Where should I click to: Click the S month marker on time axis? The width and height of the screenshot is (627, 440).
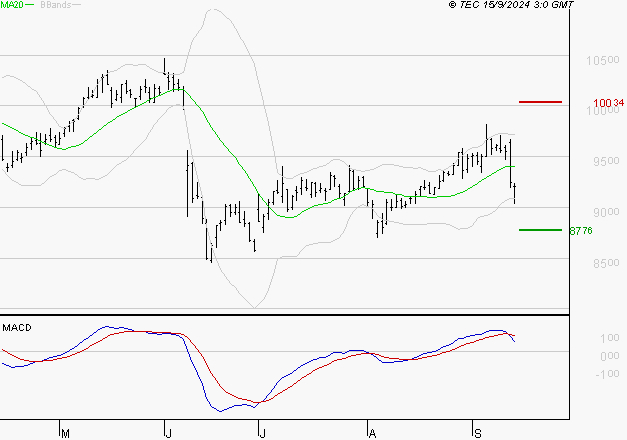point(477,434)
